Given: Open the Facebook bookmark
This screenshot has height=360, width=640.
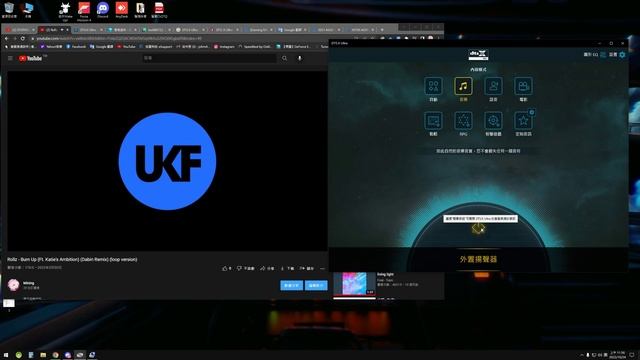Looking at the screenshot, I should [76, 47].
